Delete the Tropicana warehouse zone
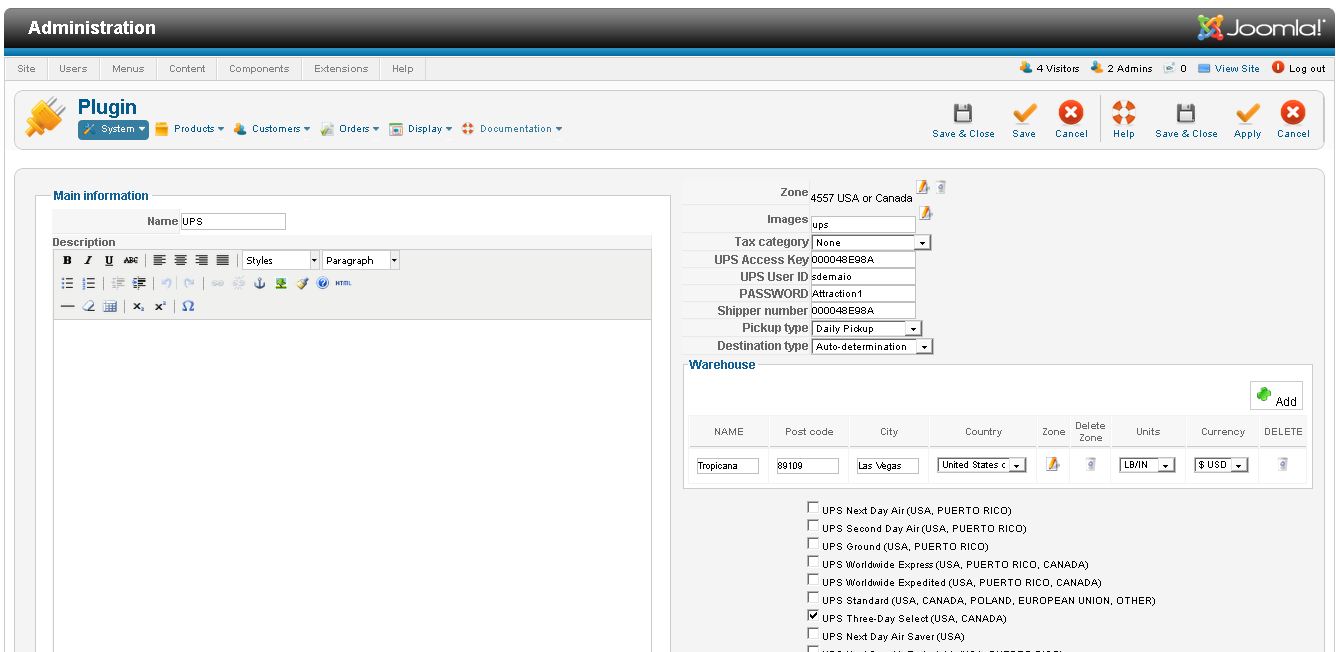This screenshot has width=1336, height=652. 1090,464
